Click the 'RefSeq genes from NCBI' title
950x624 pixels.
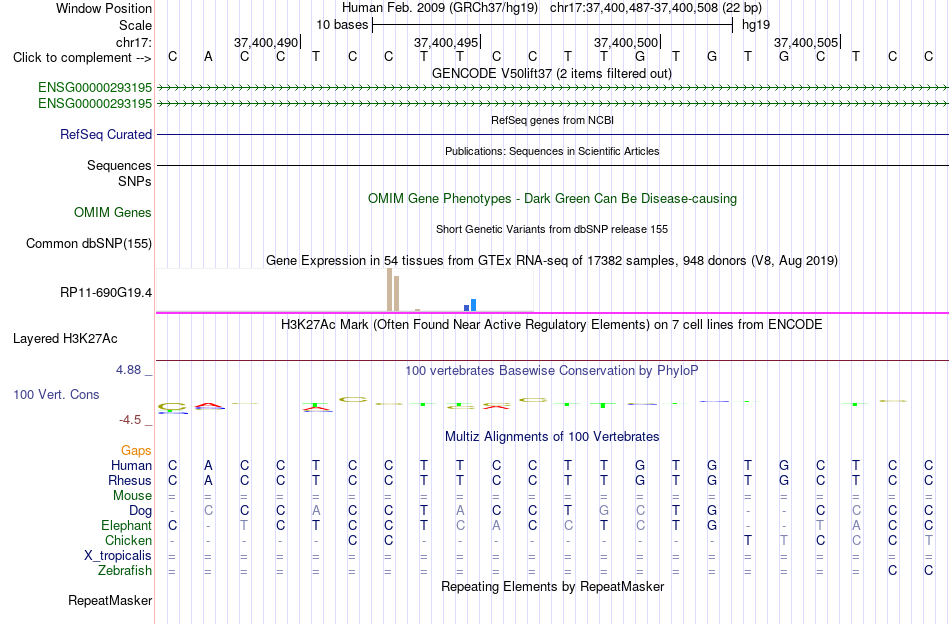pyautogui.click(x=552, y=120)
